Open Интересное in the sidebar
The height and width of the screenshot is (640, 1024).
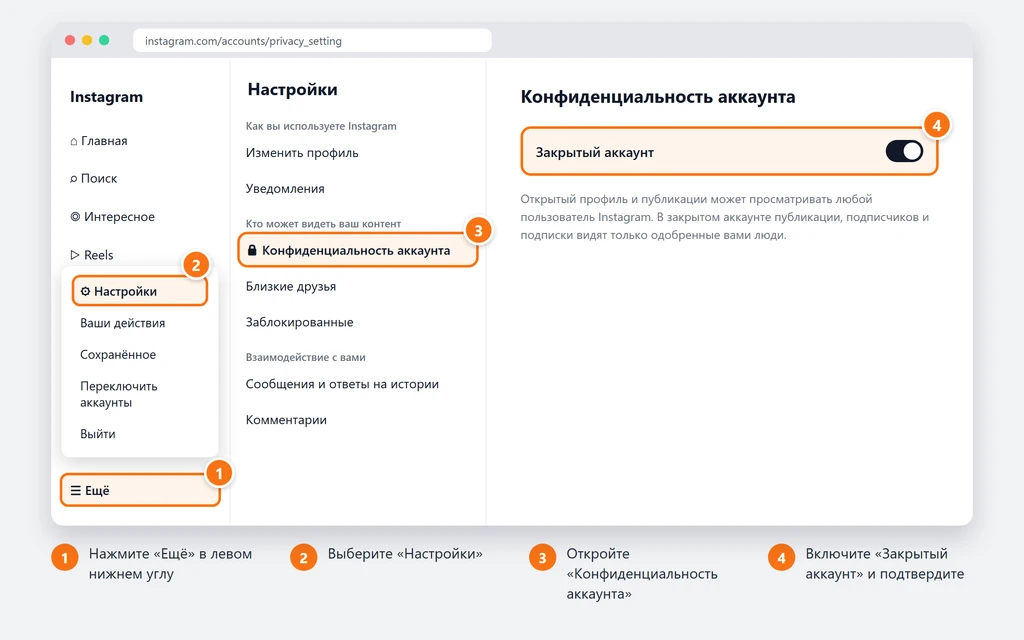112,217
